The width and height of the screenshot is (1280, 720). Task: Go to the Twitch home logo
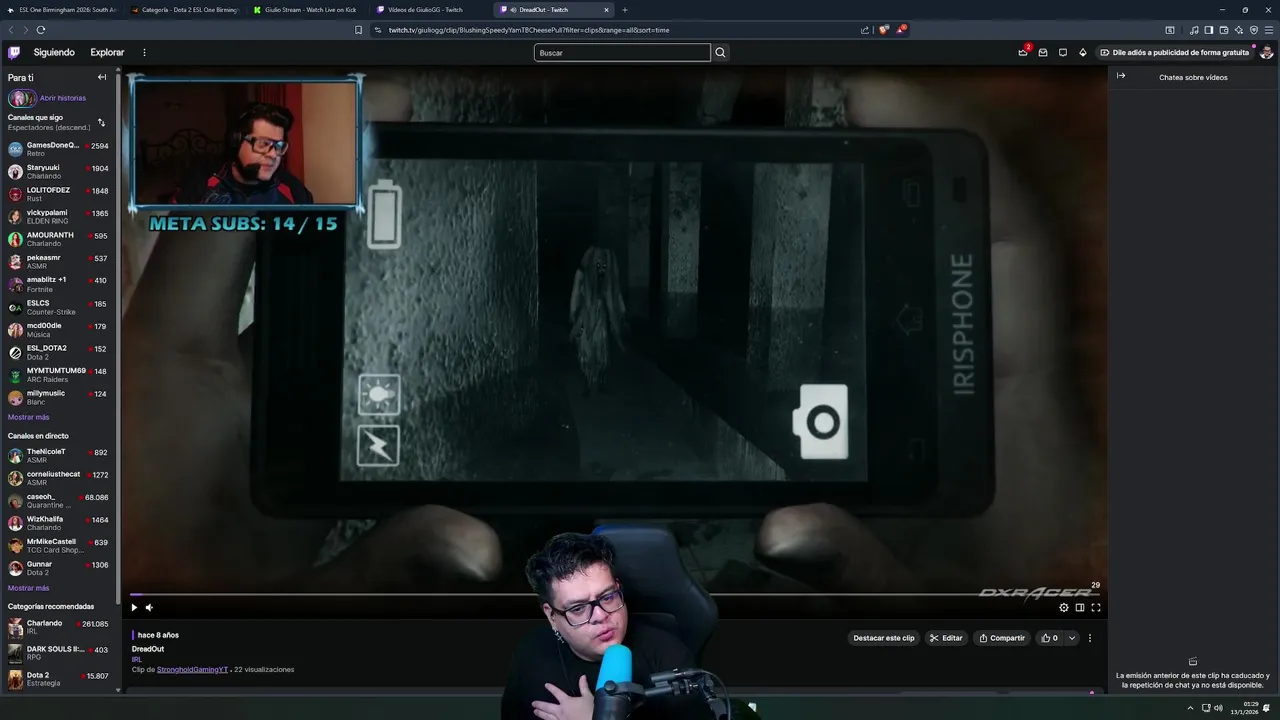click(14, 52)
